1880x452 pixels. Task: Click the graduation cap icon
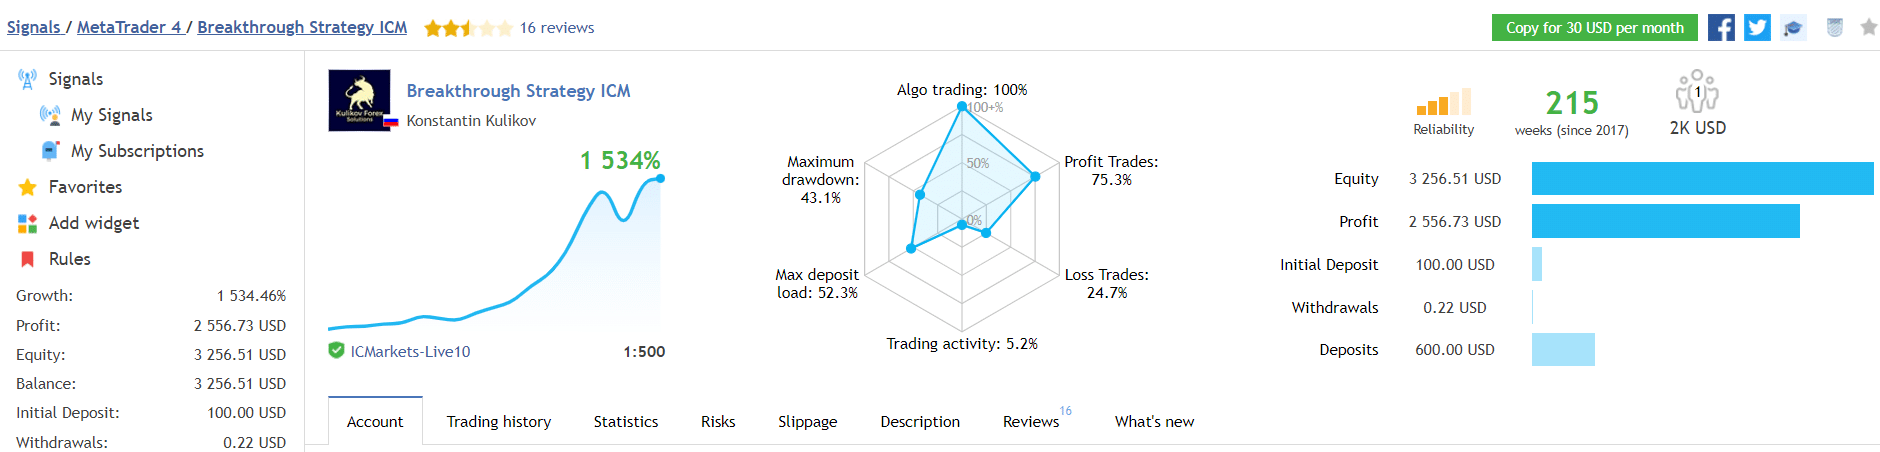(x=1793, y=28)
